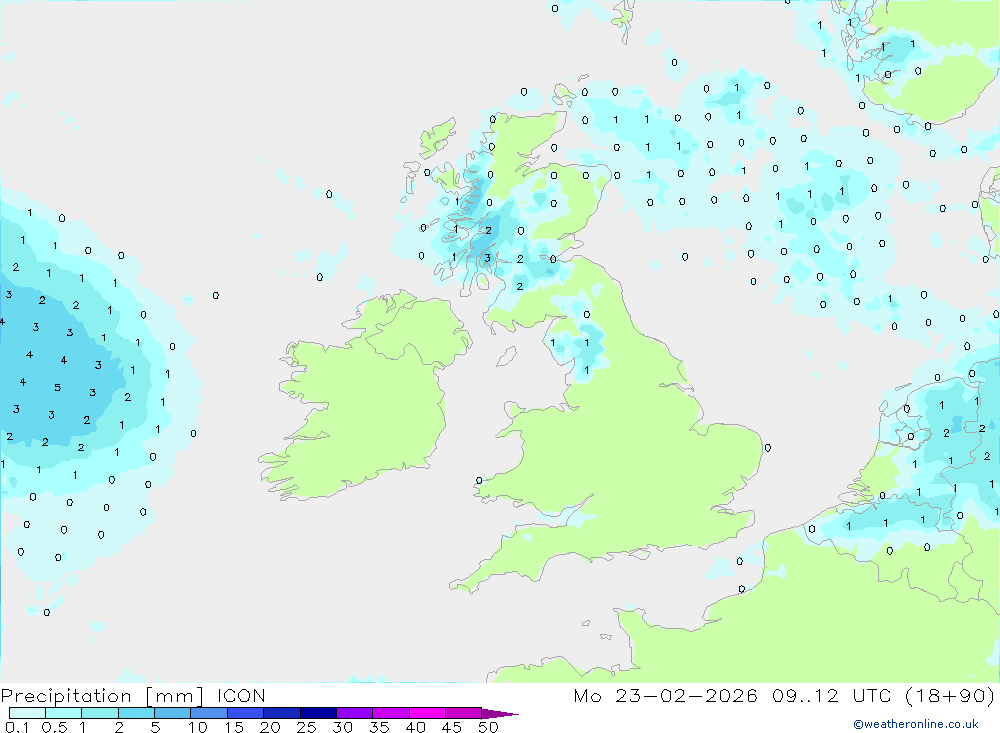Choose the 15–20 mm blue legend swatch
This screenshot has height=733, width=1000.
coord(246,713)
